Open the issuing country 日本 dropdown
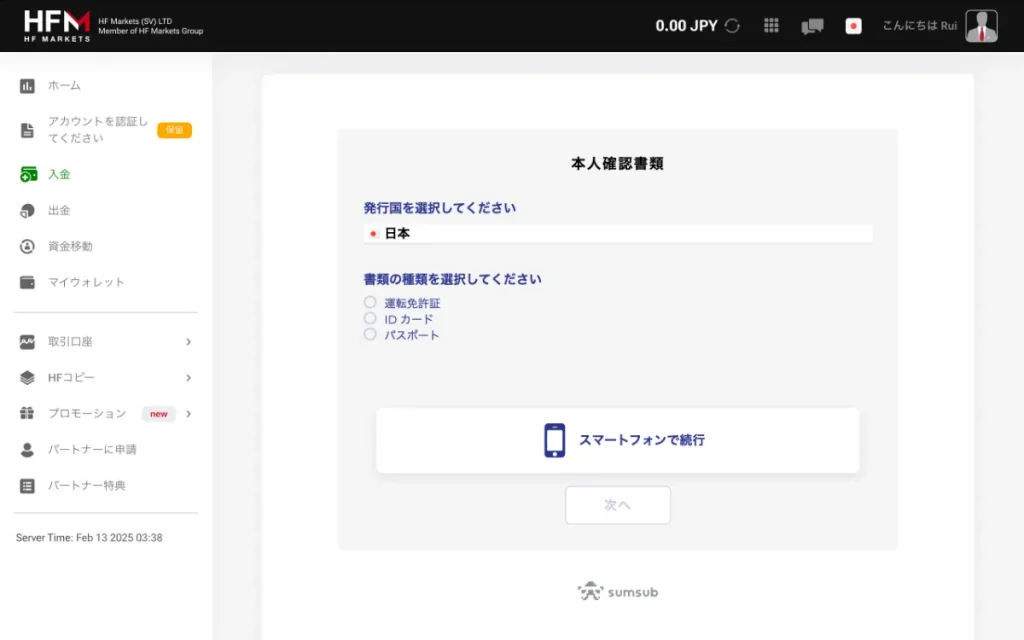Image resolution: width=1024 pixels, height=640 pixels. pos(618,233)
